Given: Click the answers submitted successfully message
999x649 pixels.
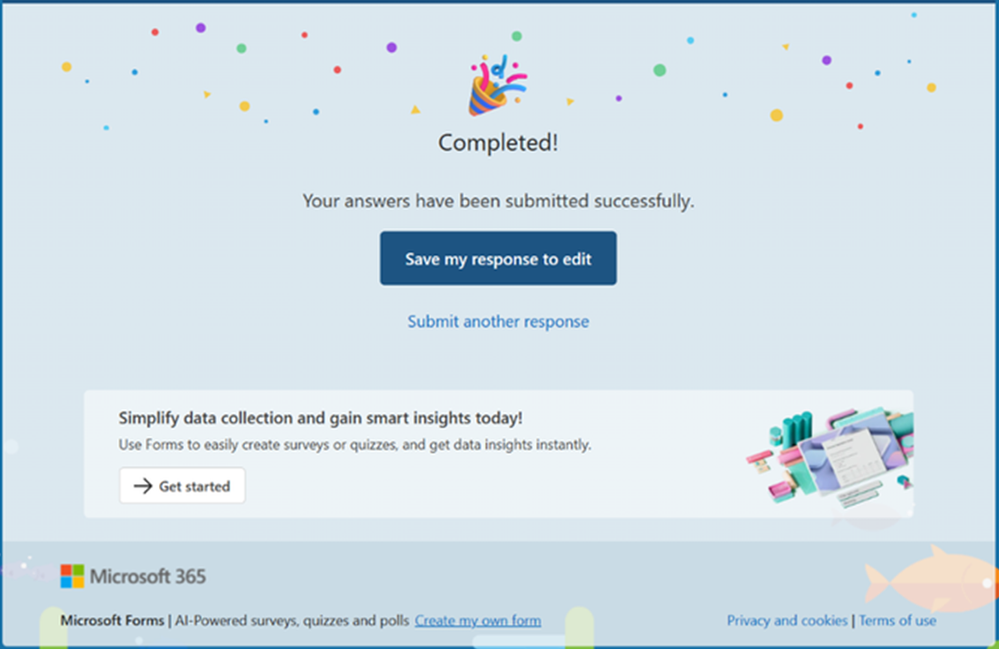Looking at the screenshot, I should click(498, 201).
